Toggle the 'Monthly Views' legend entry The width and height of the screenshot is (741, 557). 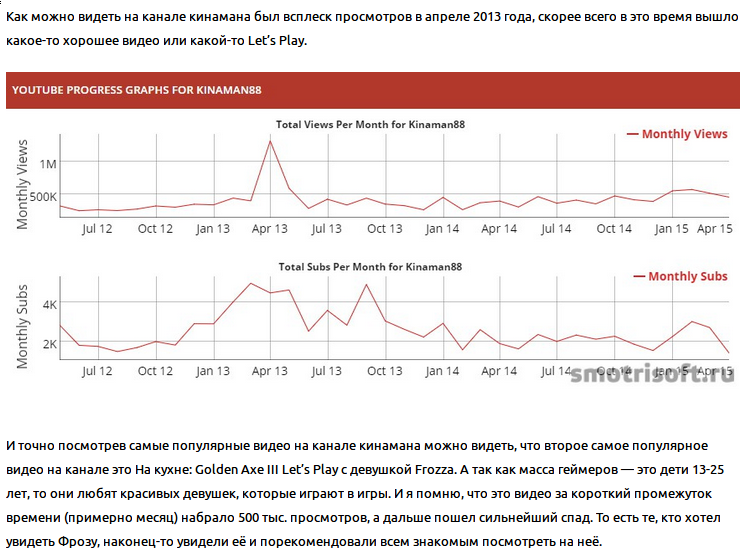click(x=677, y=134)
